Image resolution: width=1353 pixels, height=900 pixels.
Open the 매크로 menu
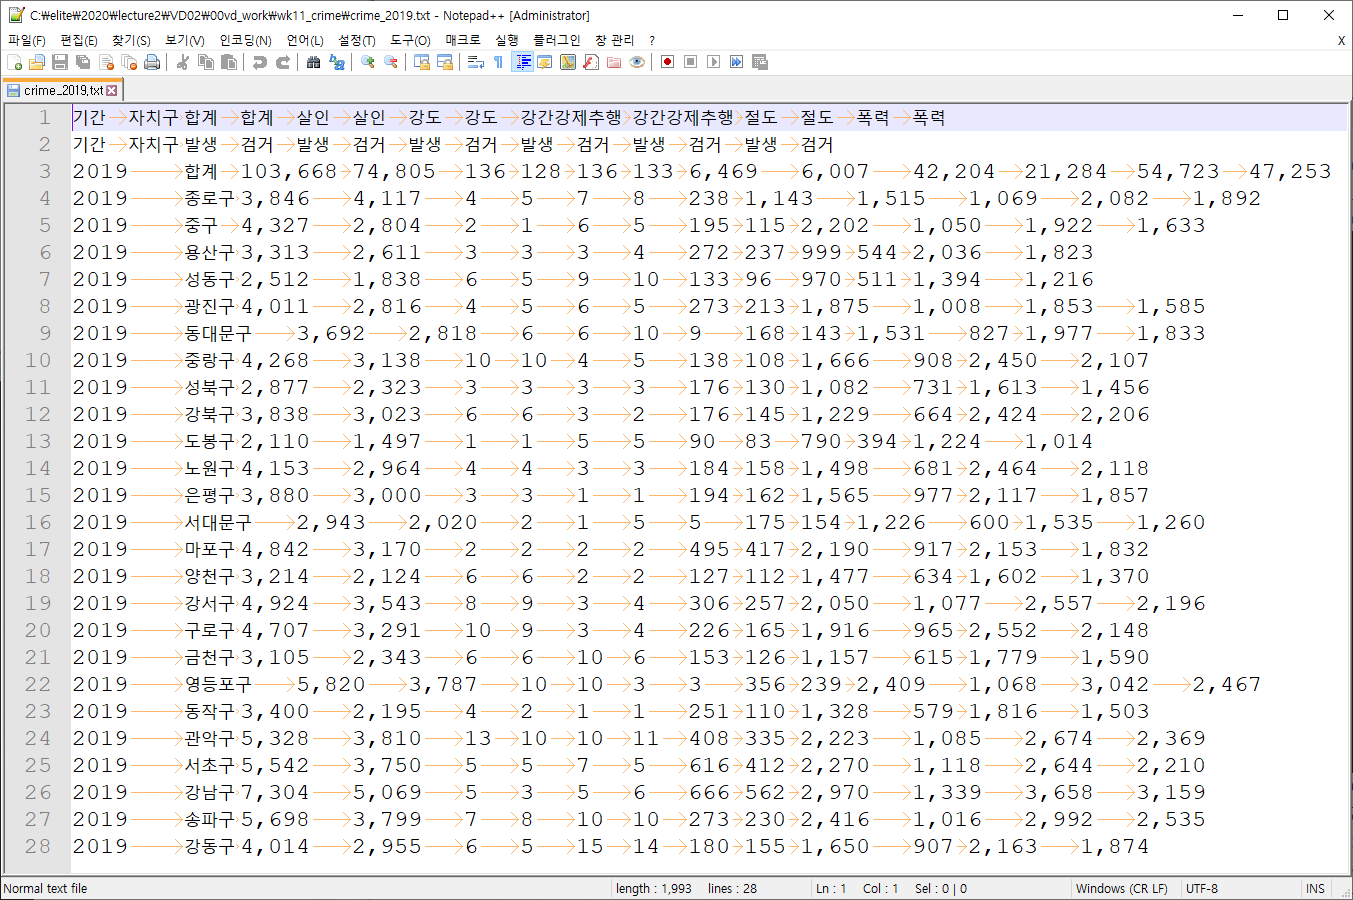point(463,40)
